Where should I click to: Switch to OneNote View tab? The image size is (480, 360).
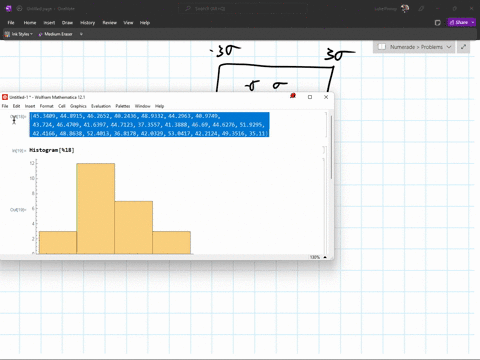(x=128, y=23)
